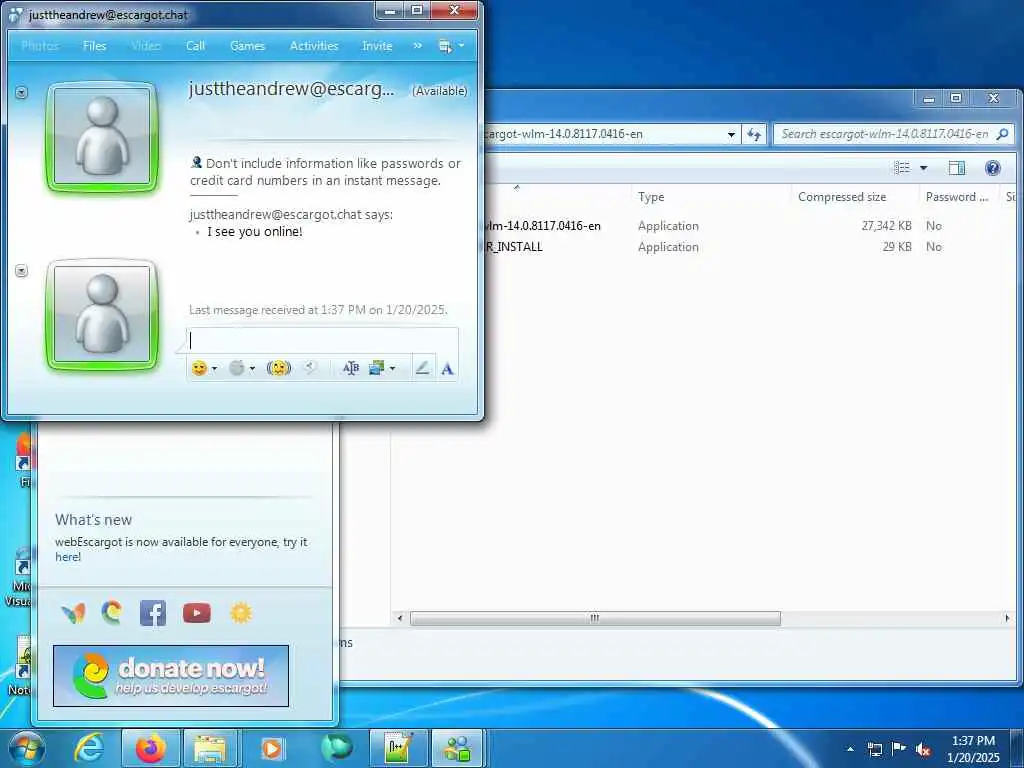Expand background picker dropdown arrow

(392, 369)
